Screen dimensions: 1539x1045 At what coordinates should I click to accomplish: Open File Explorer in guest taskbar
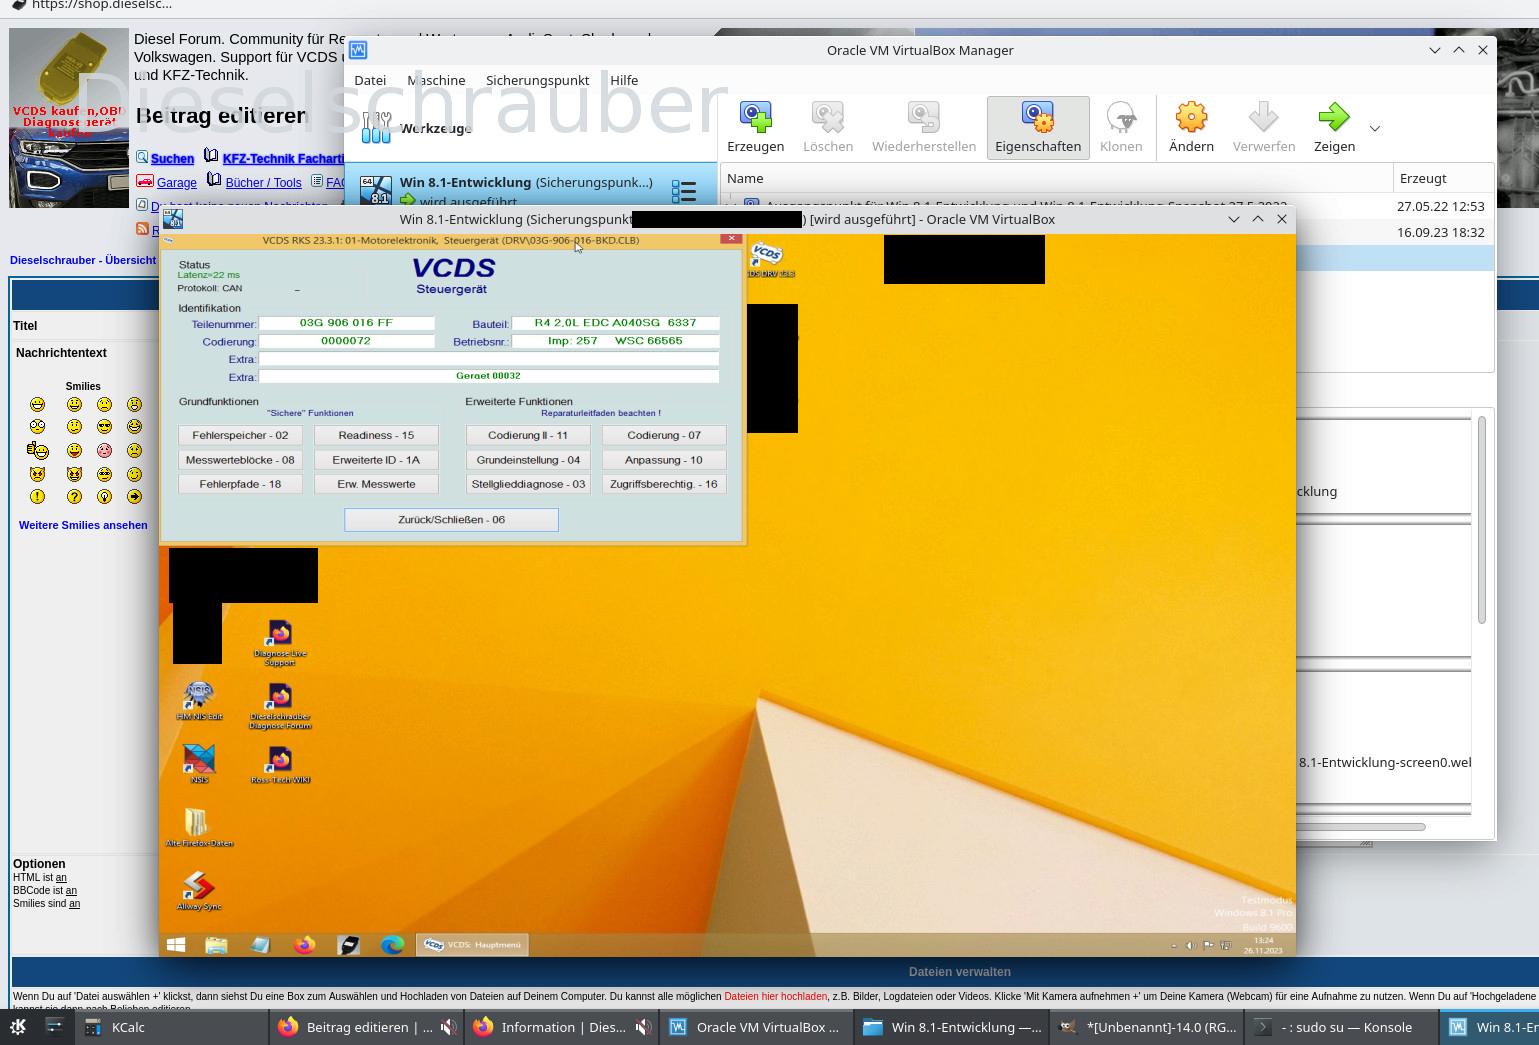pos(216,944)
